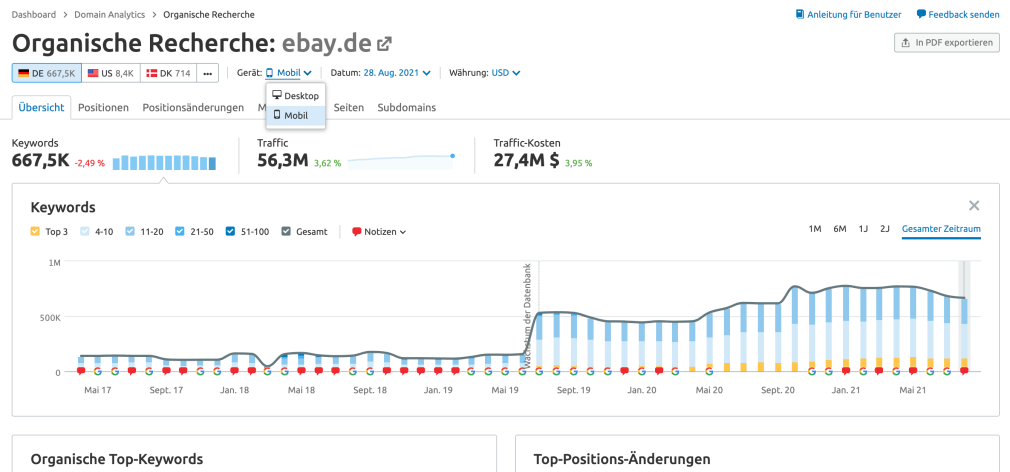Click the In PDF exportieren button
This screenshot has width=1010, height=472.
coord(947,43)
